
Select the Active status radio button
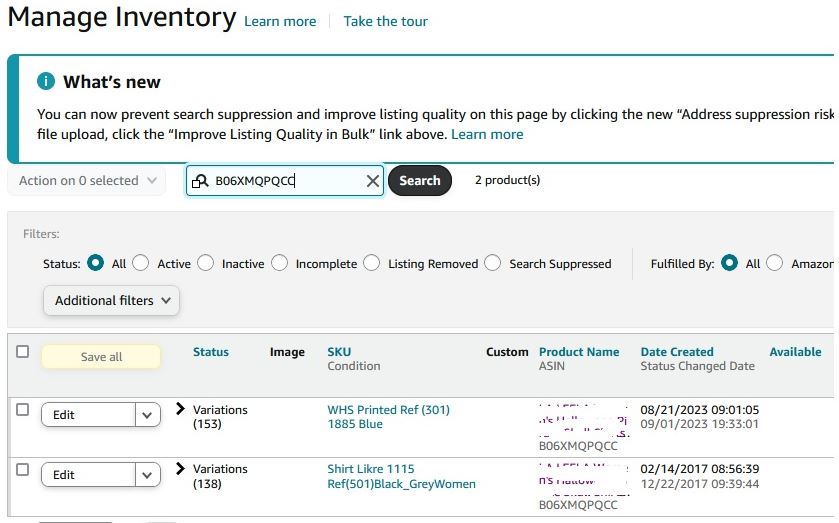pyautogui.click(x=141, y=263)
